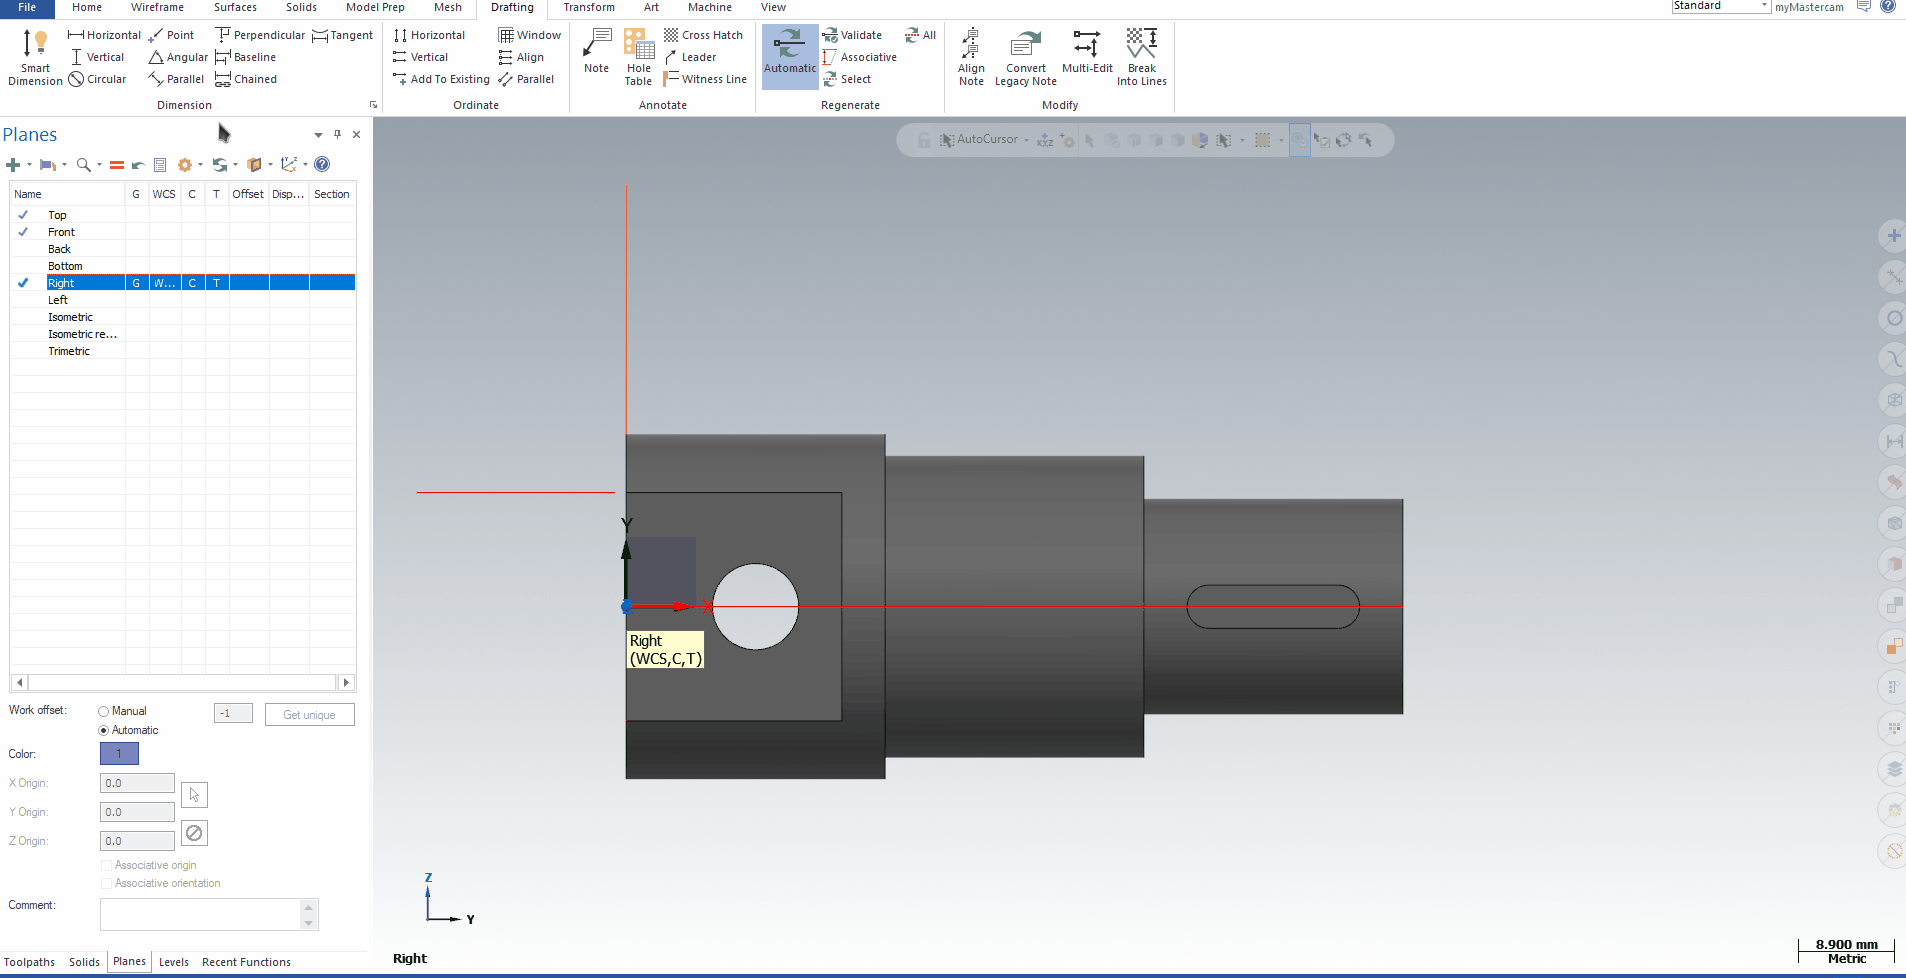The width and height of the screenshot is (1906, 978).
Task: Open the Hole Table tool
Action: coord(639,57)
